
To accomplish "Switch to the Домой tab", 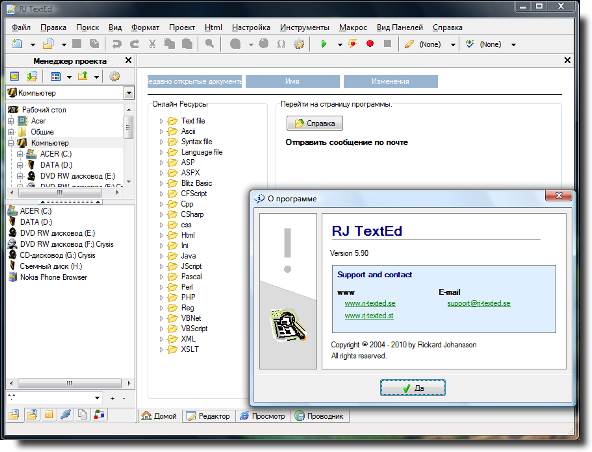I will (x=159, y=416).
